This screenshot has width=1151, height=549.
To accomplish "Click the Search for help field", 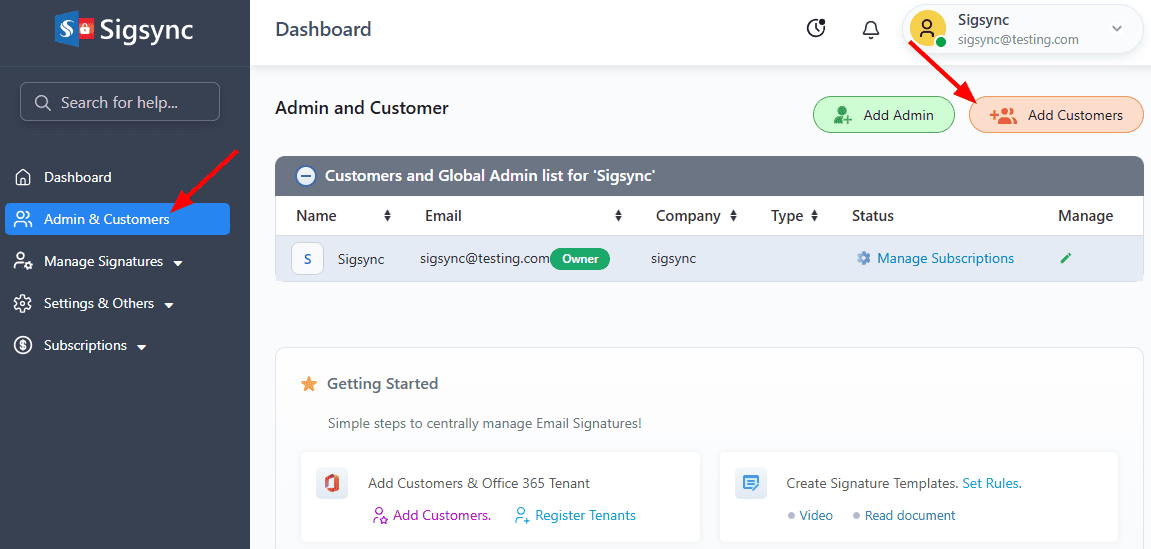I will point(120,102).
